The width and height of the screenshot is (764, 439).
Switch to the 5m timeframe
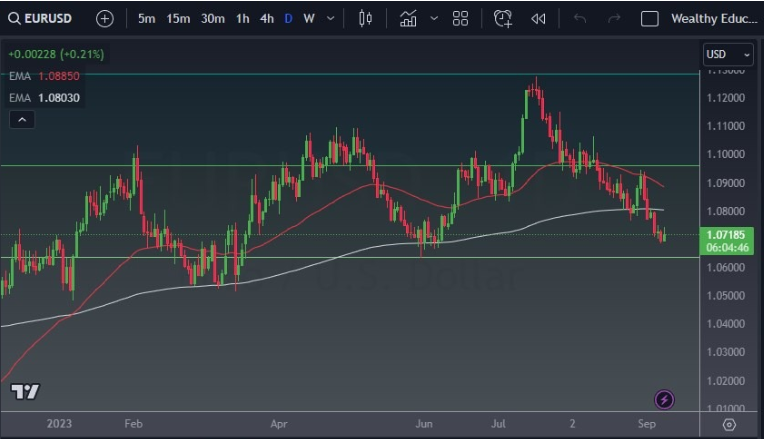(x=146, y=18)
